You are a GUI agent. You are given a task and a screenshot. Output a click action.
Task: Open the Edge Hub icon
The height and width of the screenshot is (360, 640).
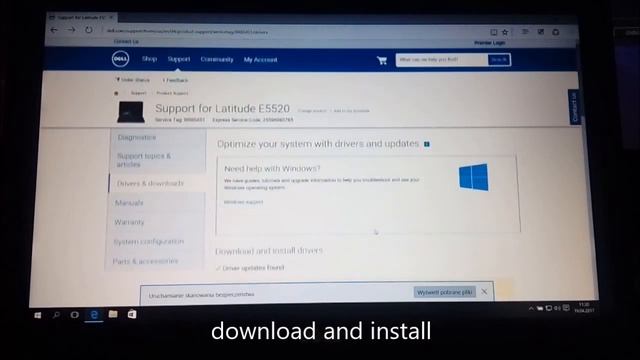(x=525, y=32)
